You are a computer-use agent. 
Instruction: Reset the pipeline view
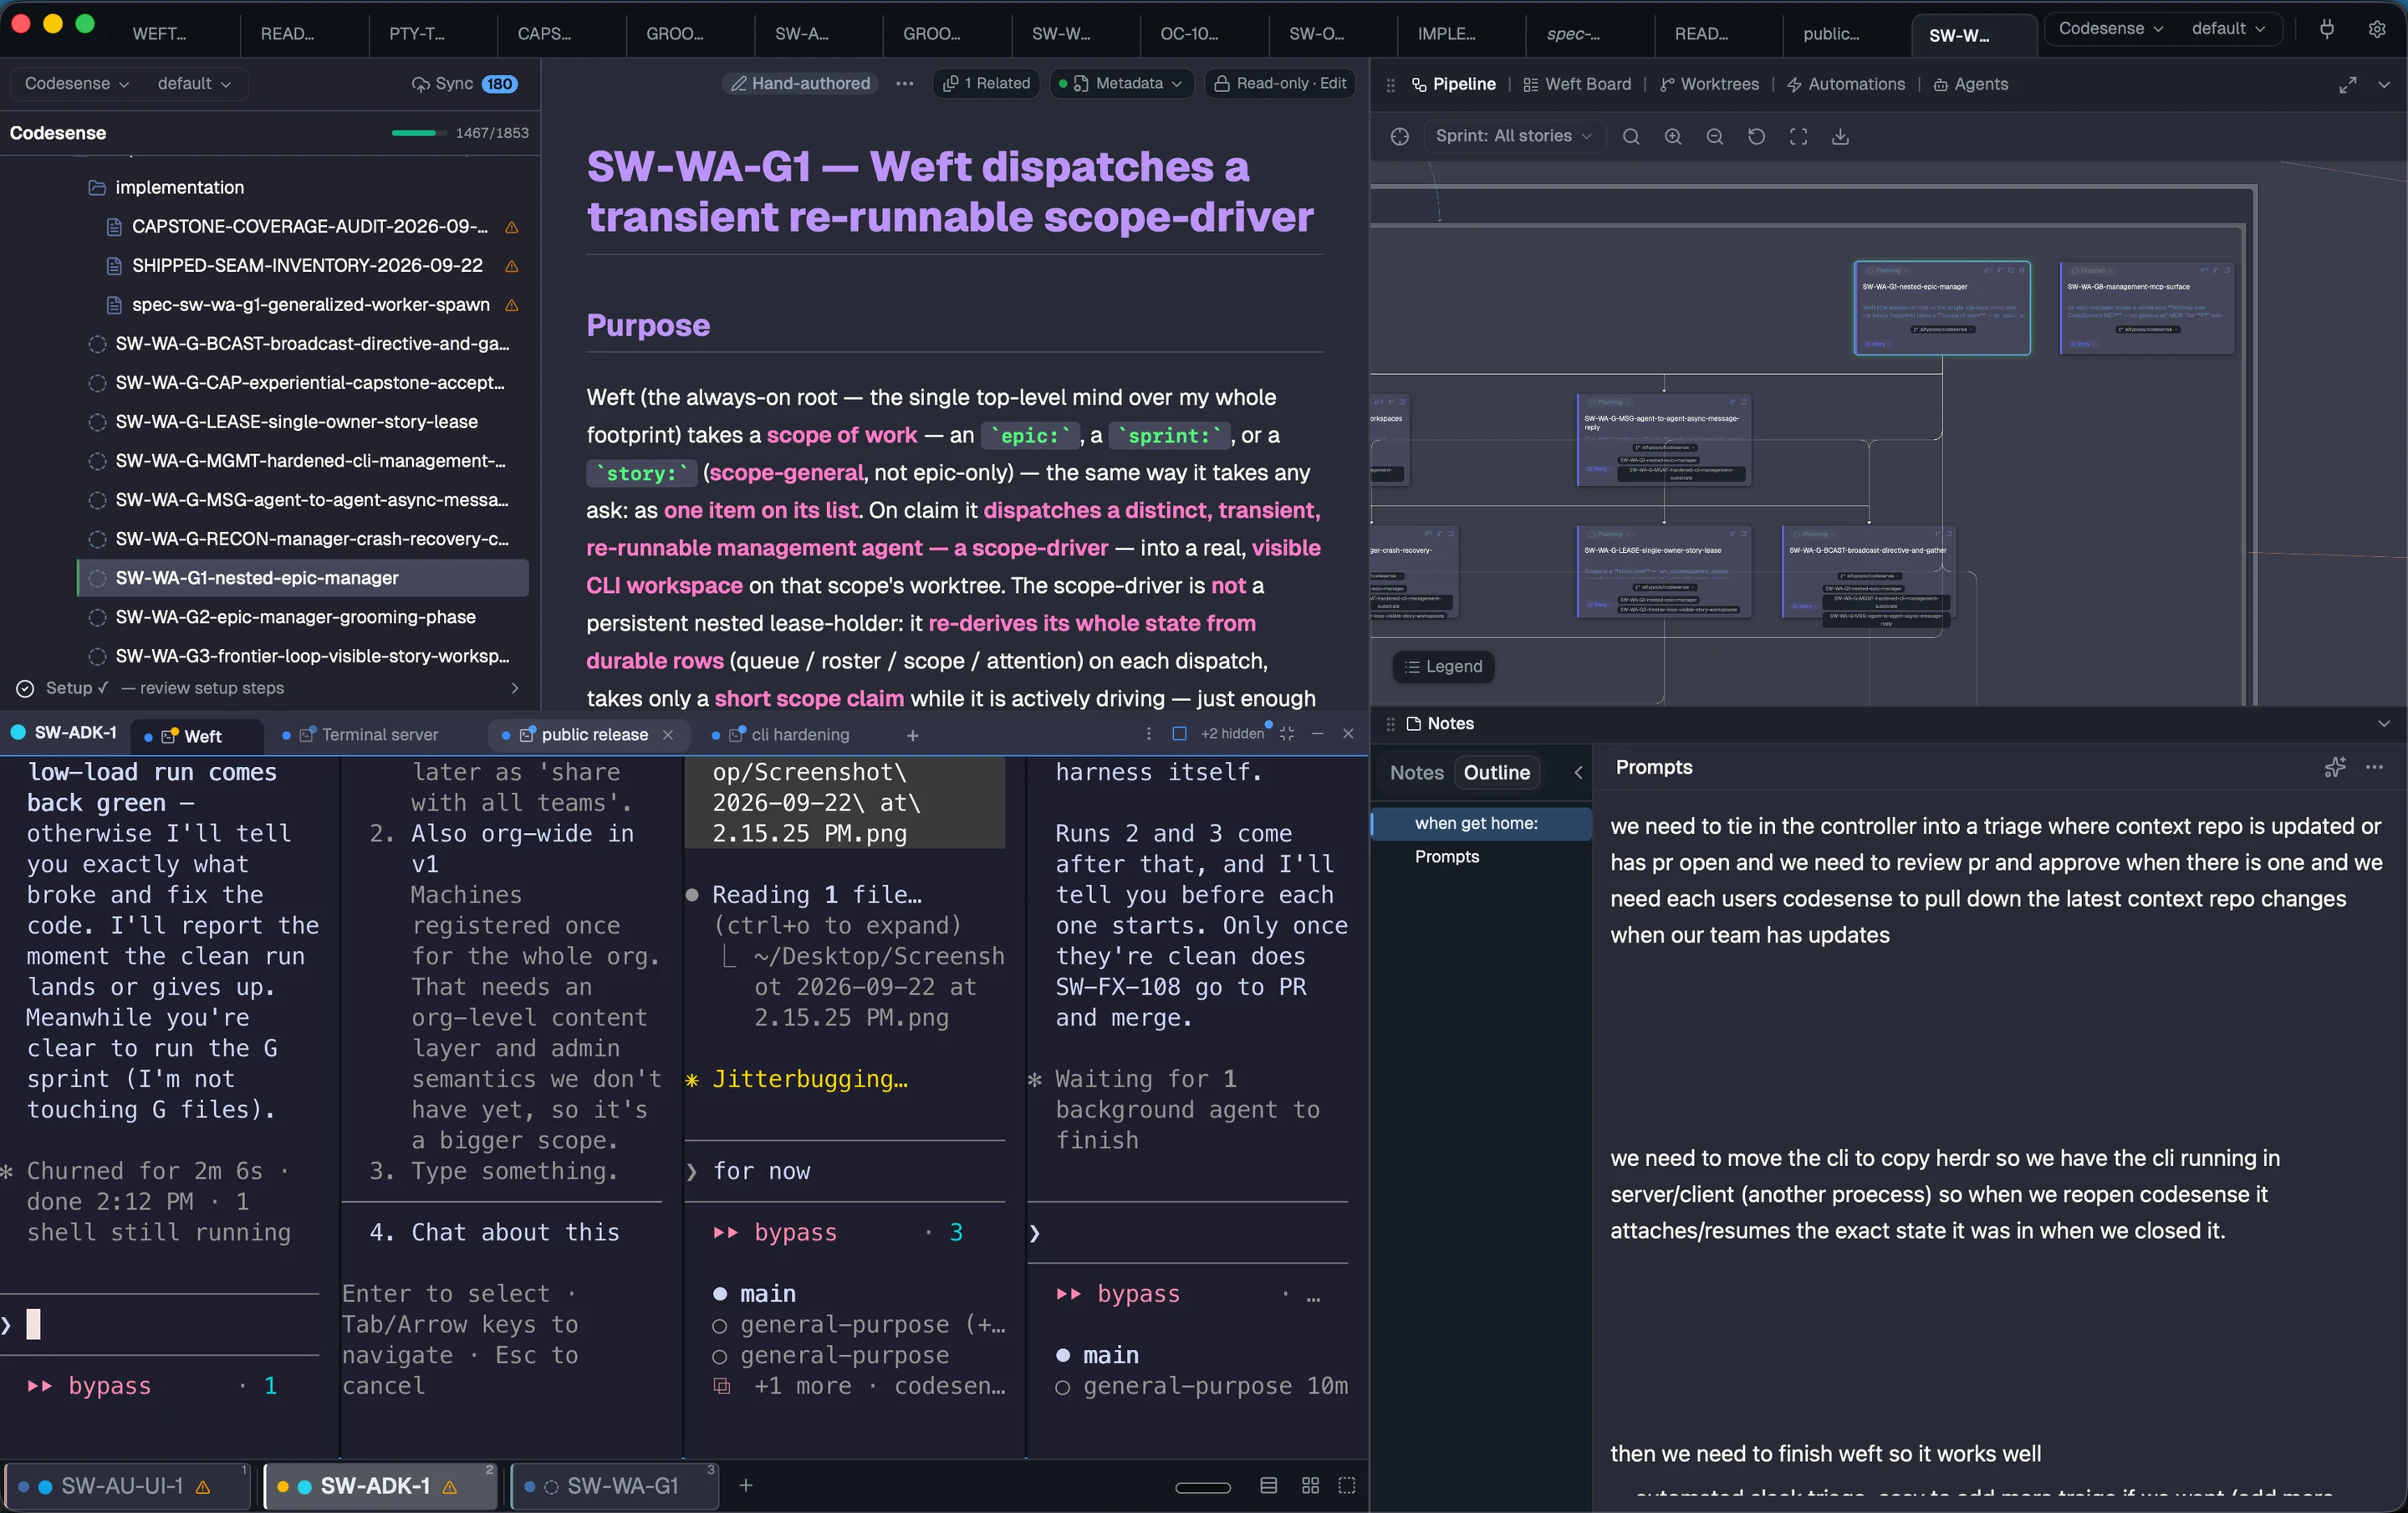[1756, 137]
